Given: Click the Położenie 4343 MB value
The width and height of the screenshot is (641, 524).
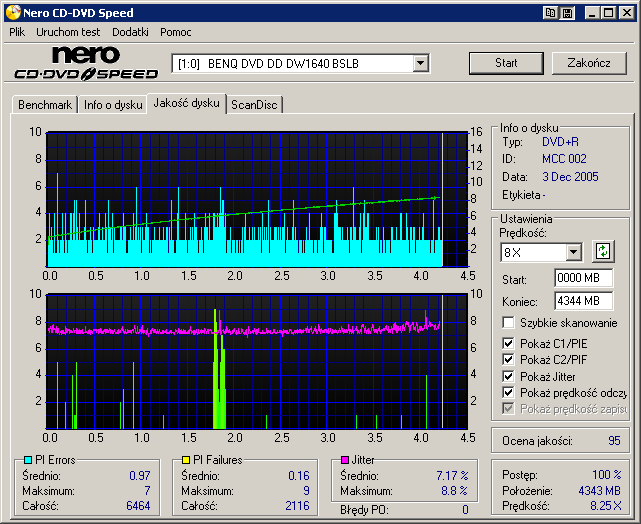Looking at the screenshot, I should pyautogui.click(x=599, y=490).
